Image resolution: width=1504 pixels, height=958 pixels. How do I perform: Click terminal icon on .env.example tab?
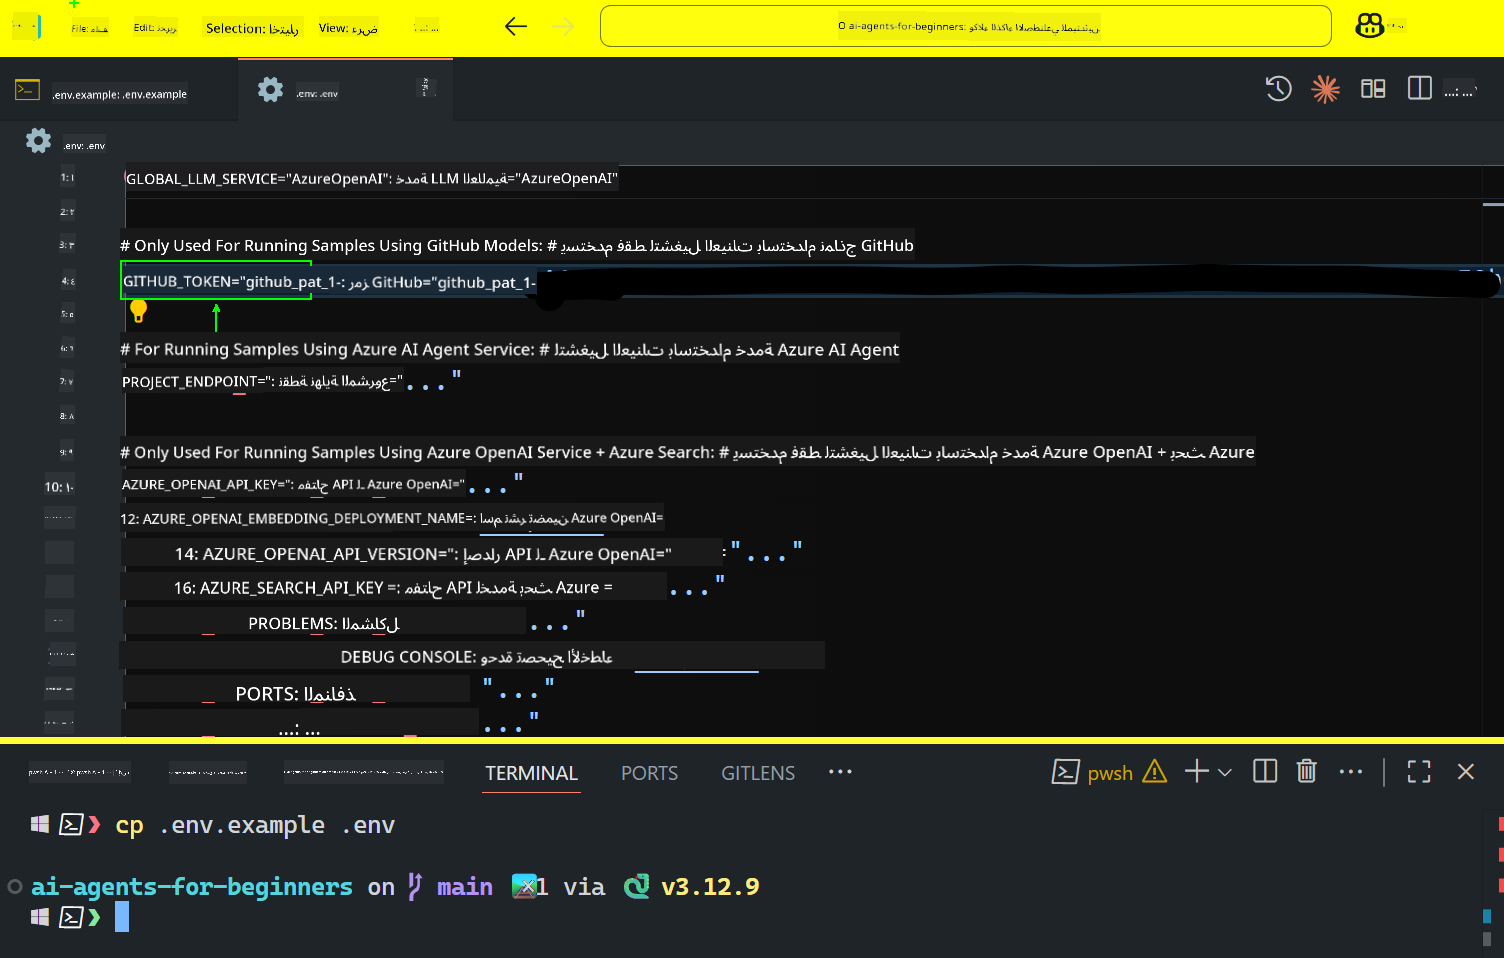click(x=27, y=90)
